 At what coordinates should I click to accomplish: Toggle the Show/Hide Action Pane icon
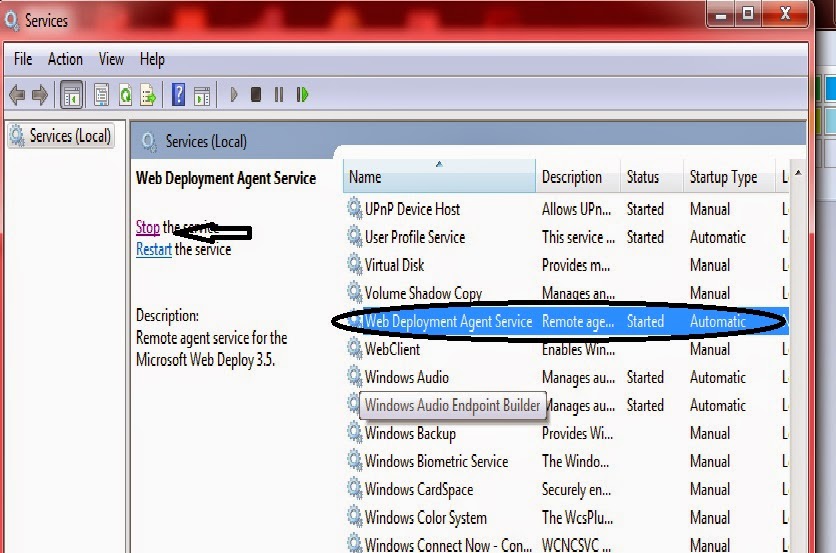(x=202, y=95)
